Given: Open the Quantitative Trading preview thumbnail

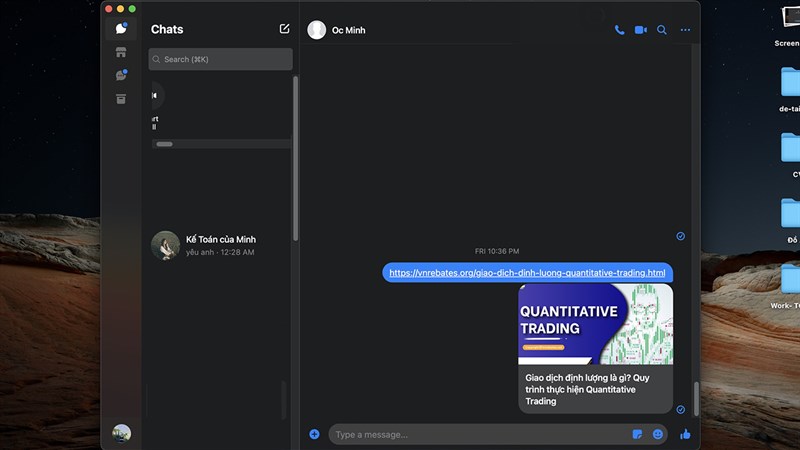Looking at the screenshot, I should (x=595, y=324).
